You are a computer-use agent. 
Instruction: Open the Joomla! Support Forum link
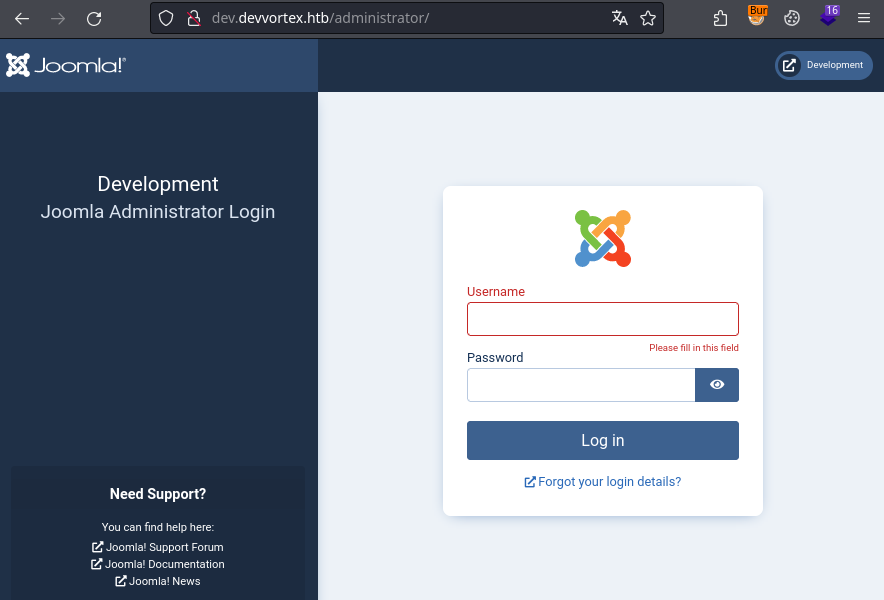(158, 547)
